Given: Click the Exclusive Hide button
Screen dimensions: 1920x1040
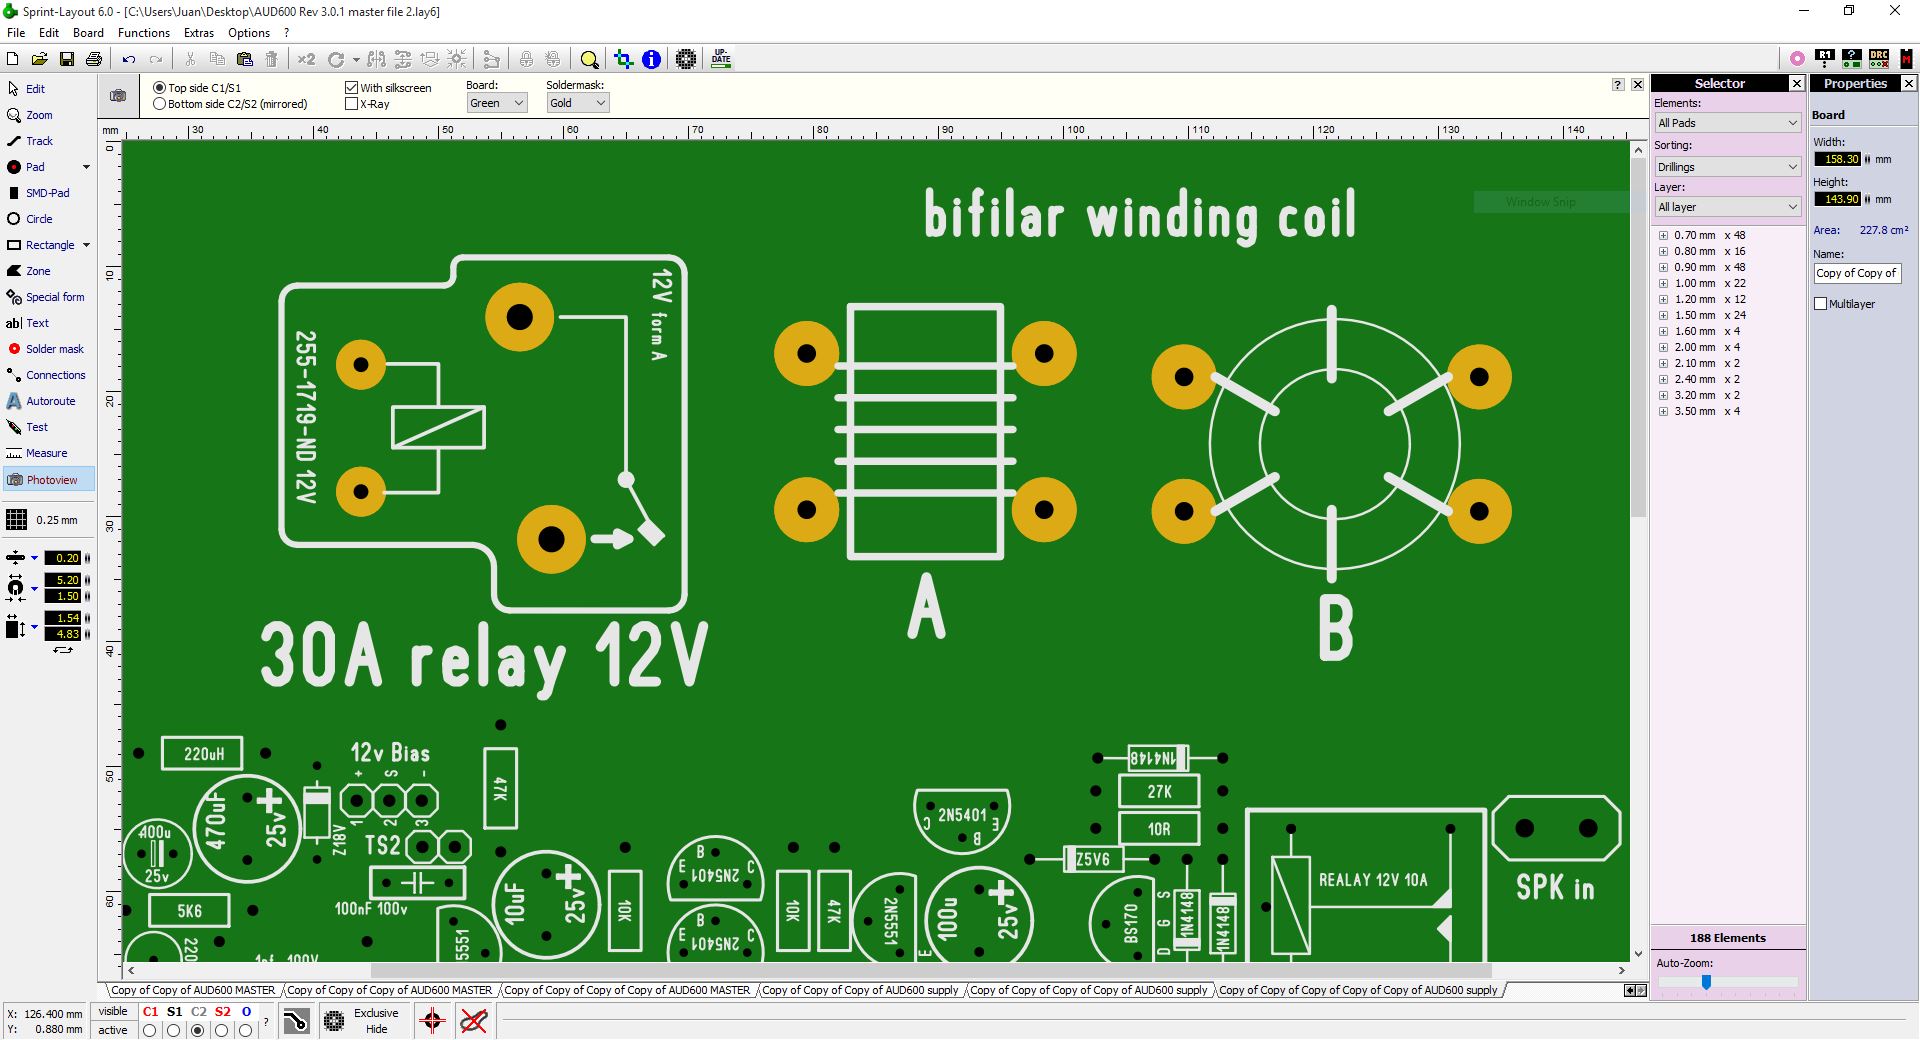Looking at the screenshot, I should tap(363, 1021).
